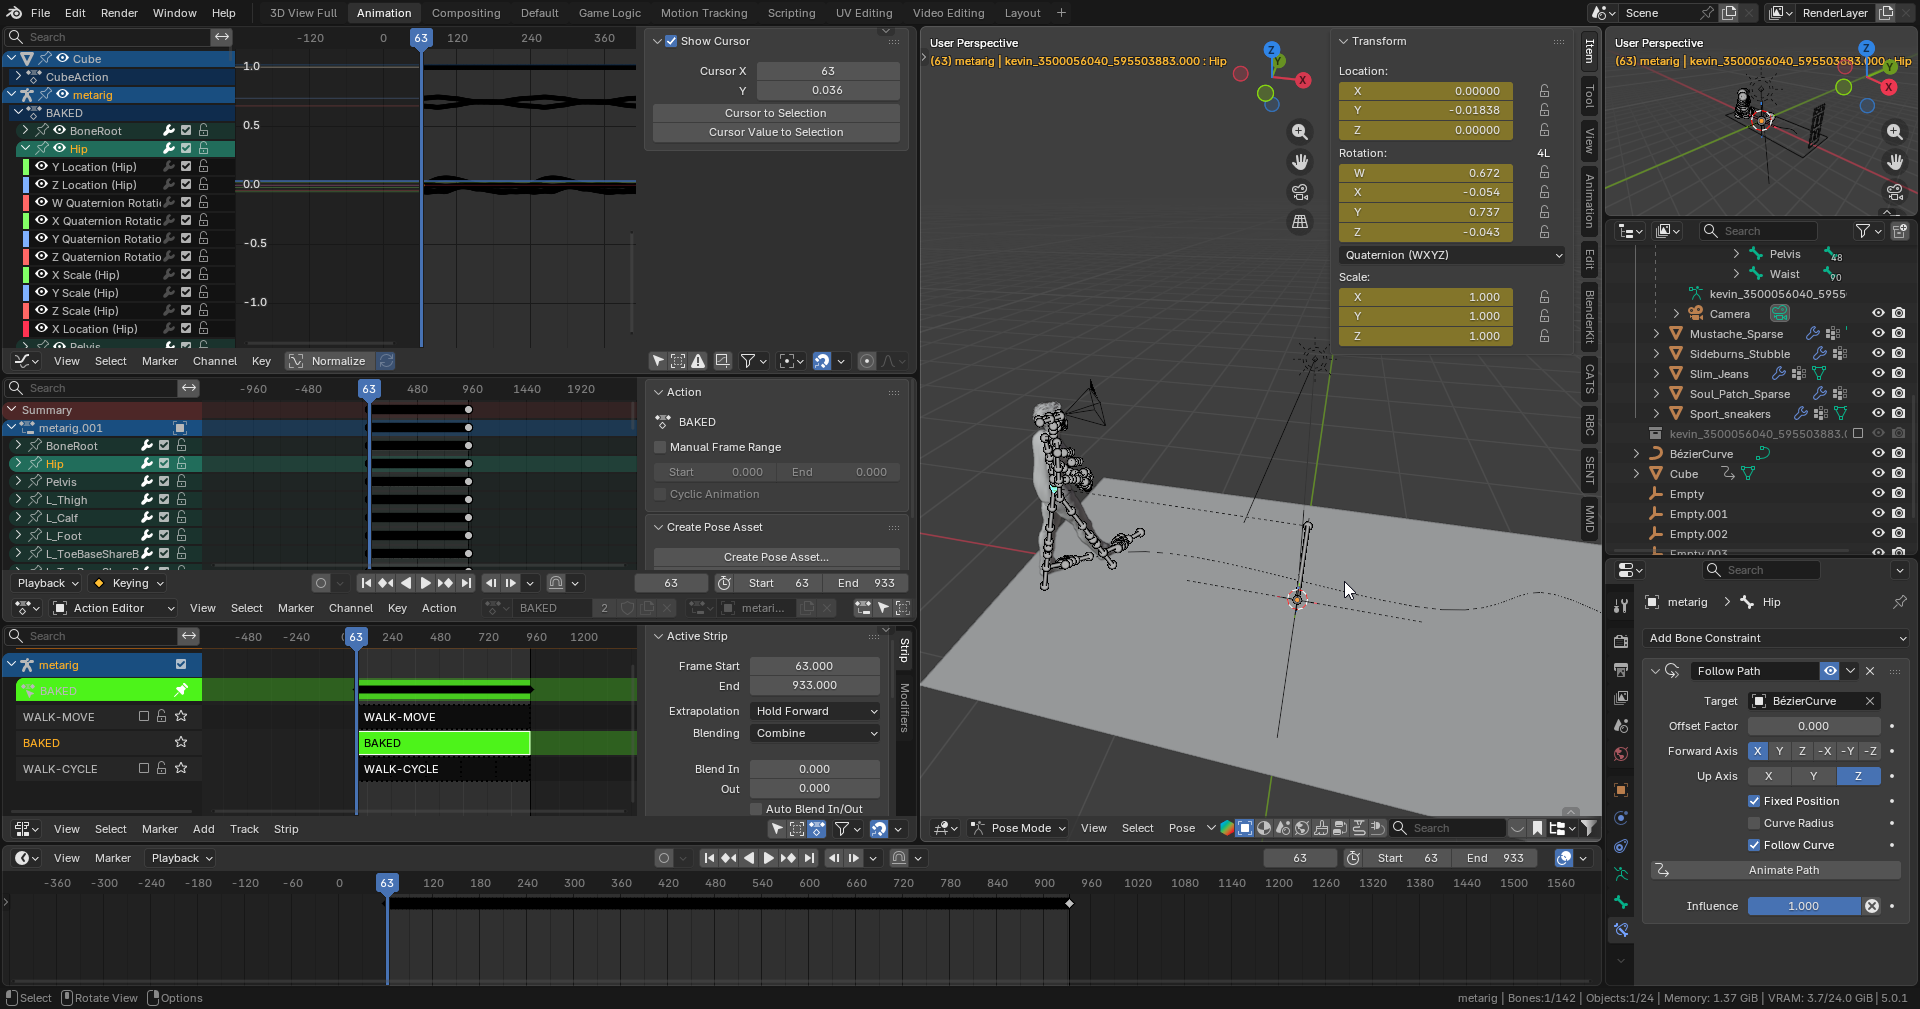
Task: Toggle auto keying record button in dope sheet
Action: coord(320,583)
